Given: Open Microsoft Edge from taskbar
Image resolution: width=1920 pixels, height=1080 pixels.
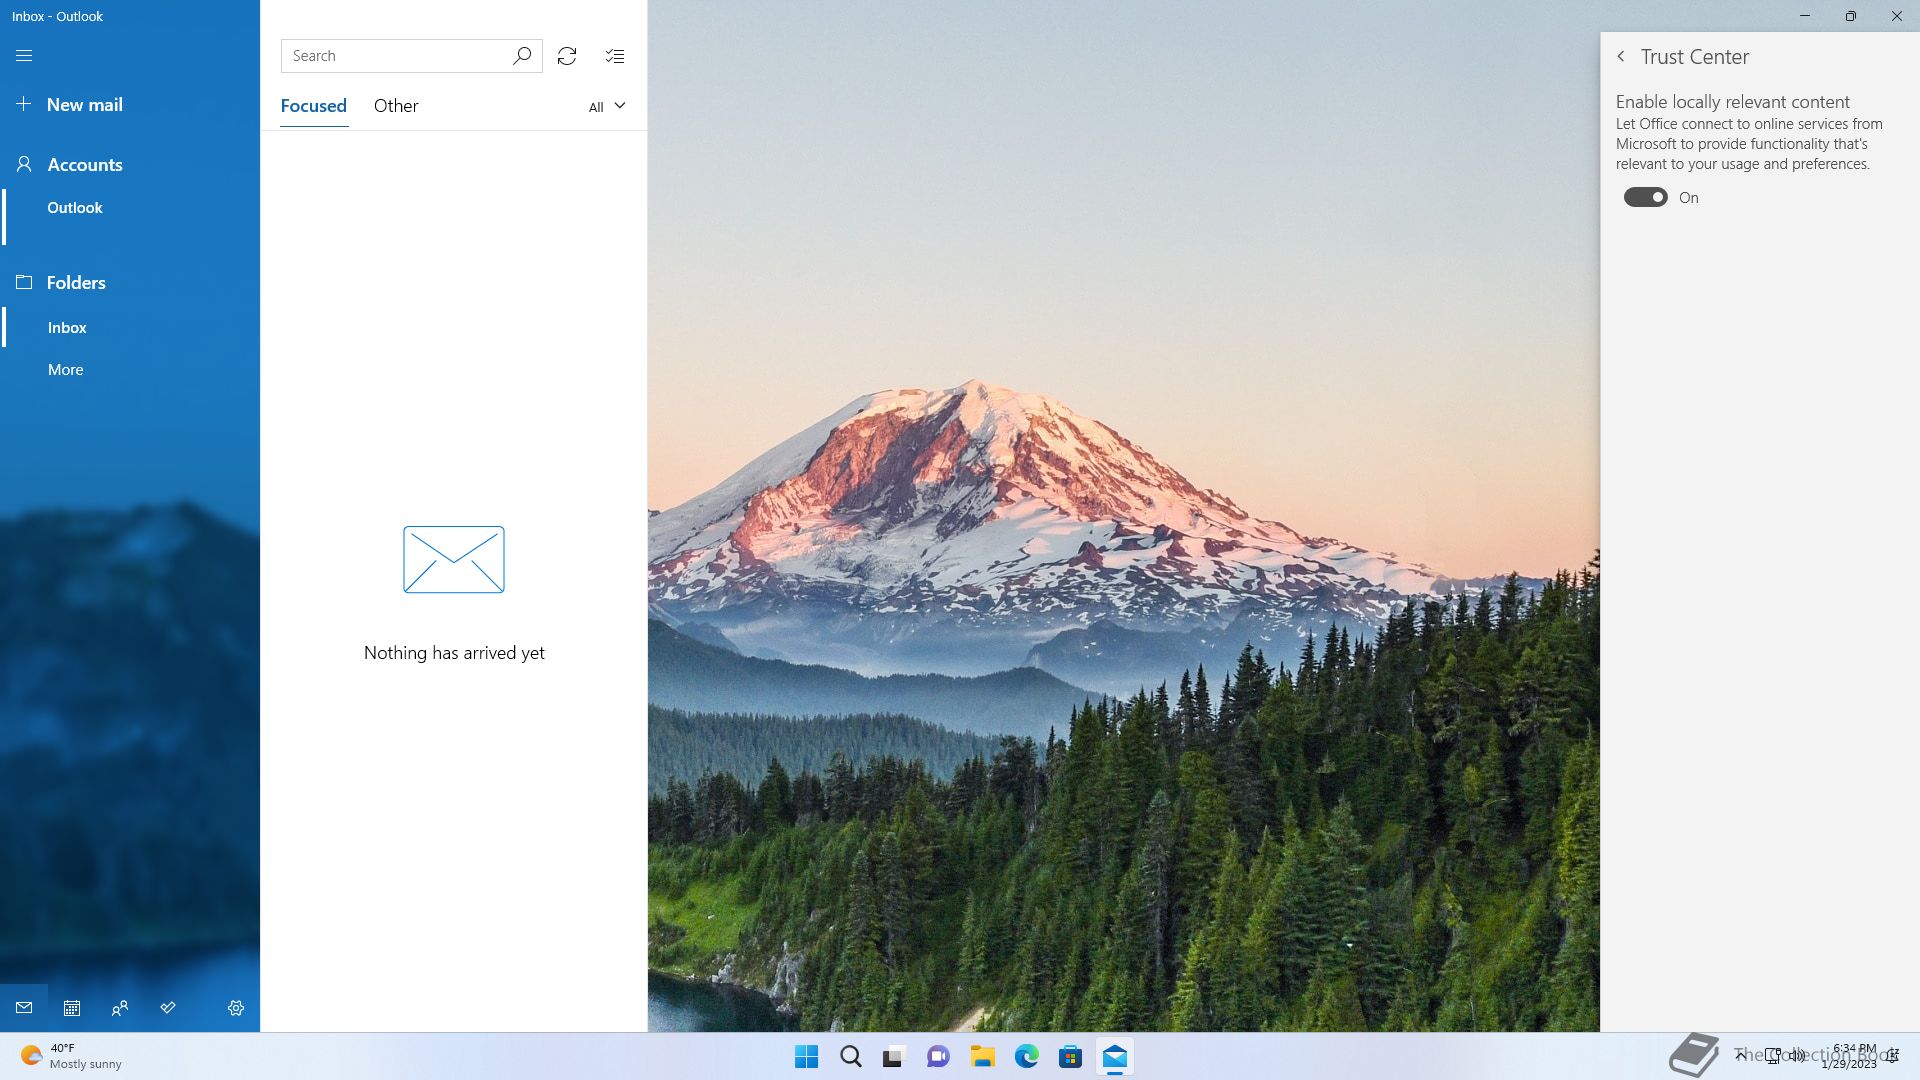Looking at the screenshot, I should tap(1026, 1057).
